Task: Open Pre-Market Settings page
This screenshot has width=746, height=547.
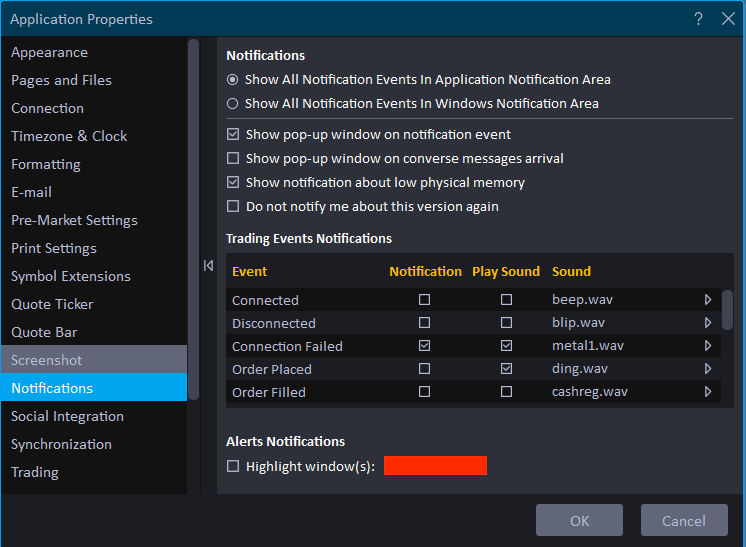Action: coord(94,220)
